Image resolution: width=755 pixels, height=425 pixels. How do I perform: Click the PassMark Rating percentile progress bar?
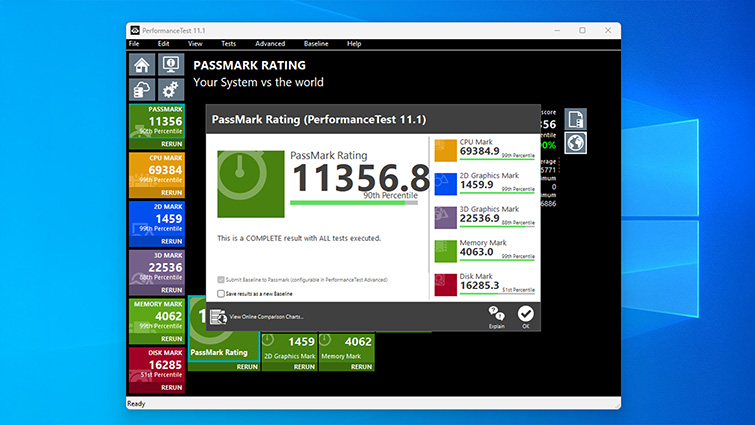tap(354, 203)
